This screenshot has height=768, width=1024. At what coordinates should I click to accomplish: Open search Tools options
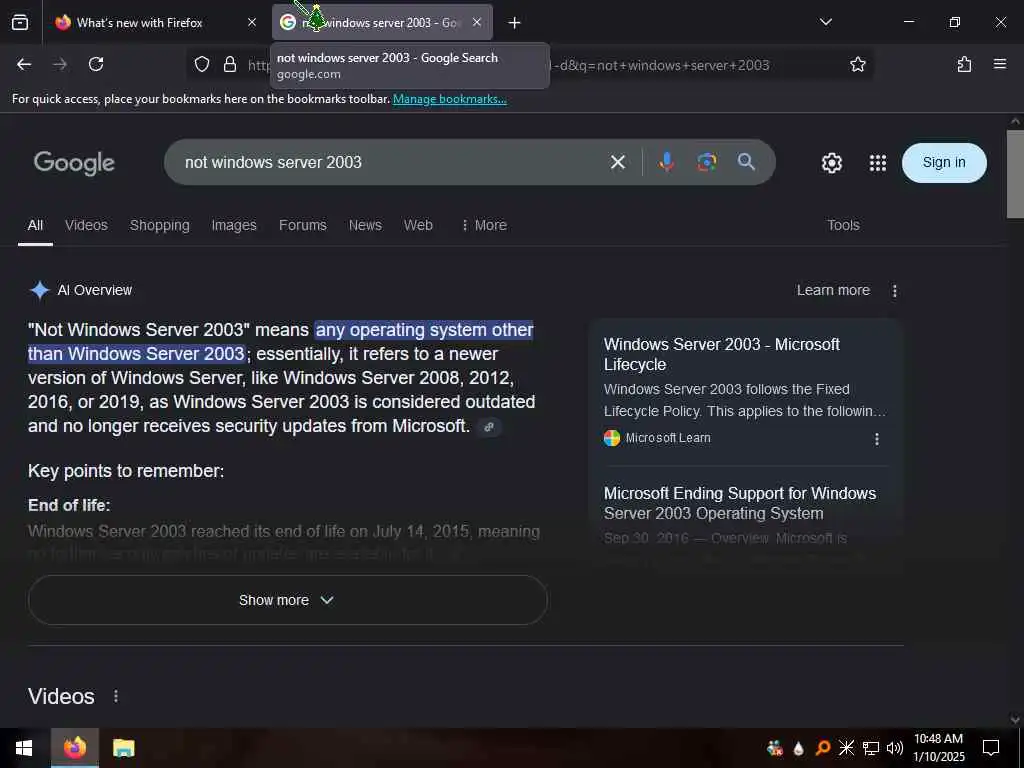click(843, 225)
